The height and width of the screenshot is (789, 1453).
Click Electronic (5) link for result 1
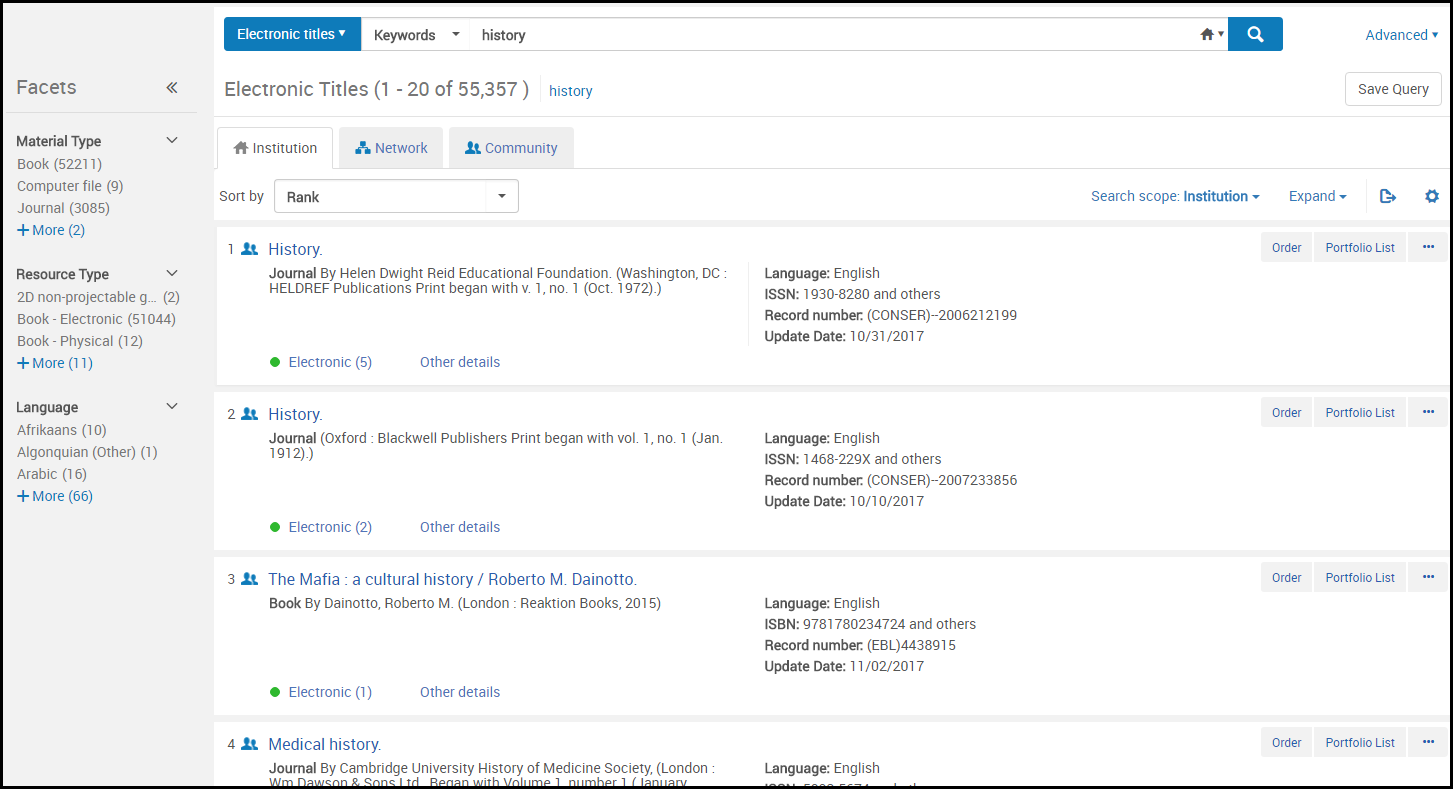(x=330, y=362)
